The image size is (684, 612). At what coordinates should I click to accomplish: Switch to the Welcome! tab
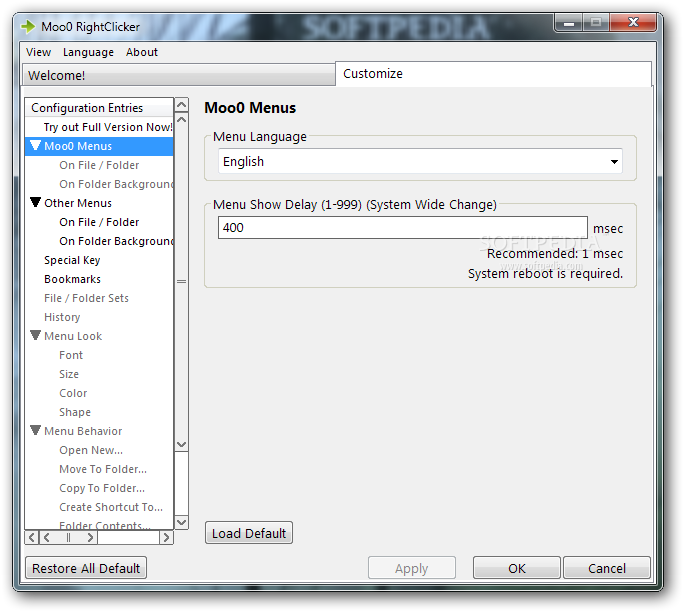click(179, 75)
